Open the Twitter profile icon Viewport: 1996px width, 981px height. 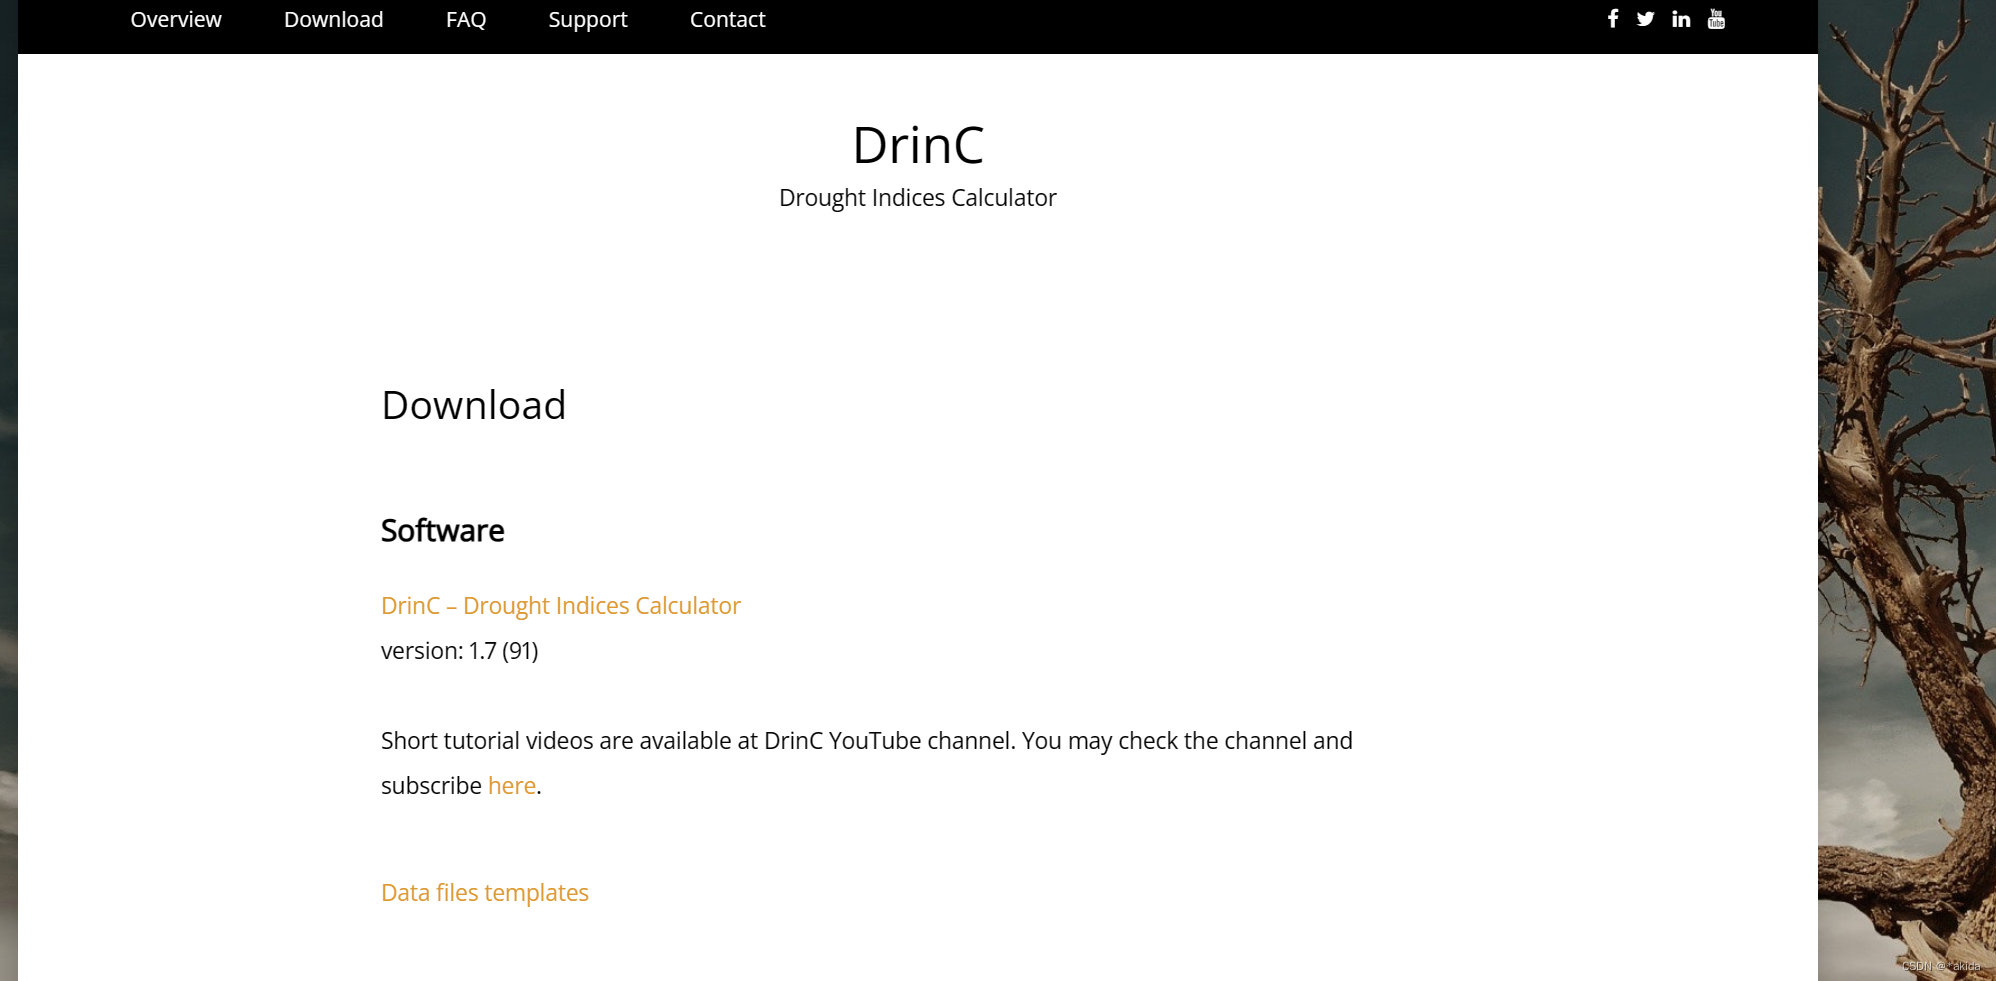(x=1645, y=19)
